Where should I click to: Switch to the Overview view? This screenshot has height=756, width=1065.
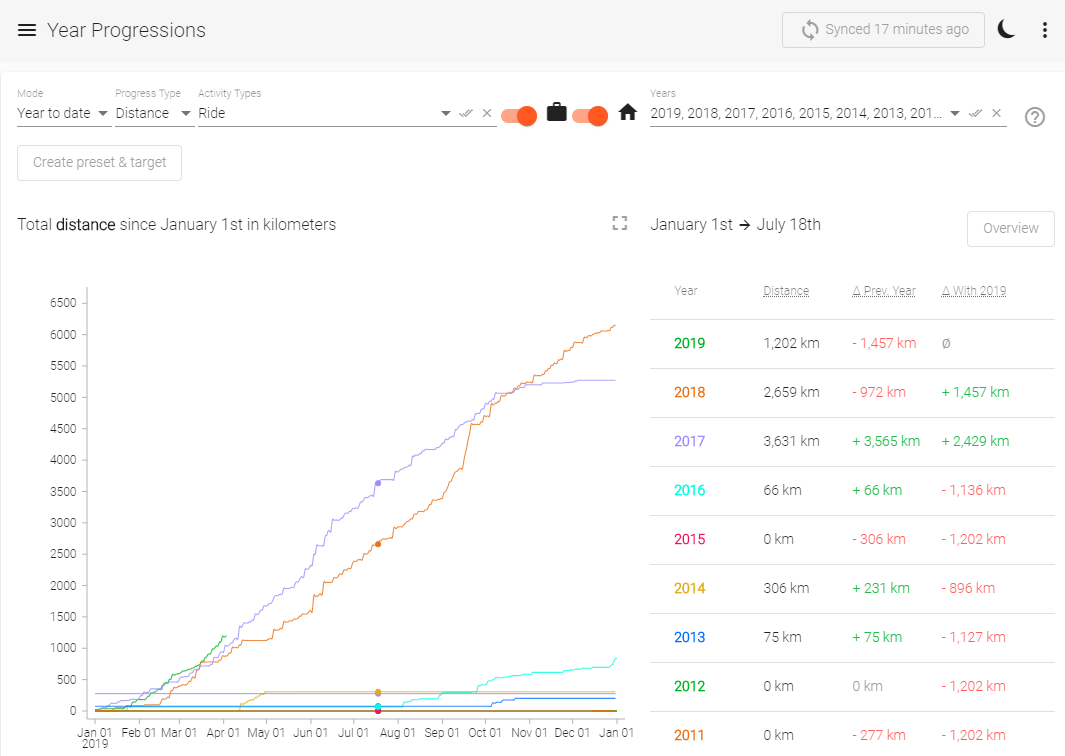pos(1010,228)
